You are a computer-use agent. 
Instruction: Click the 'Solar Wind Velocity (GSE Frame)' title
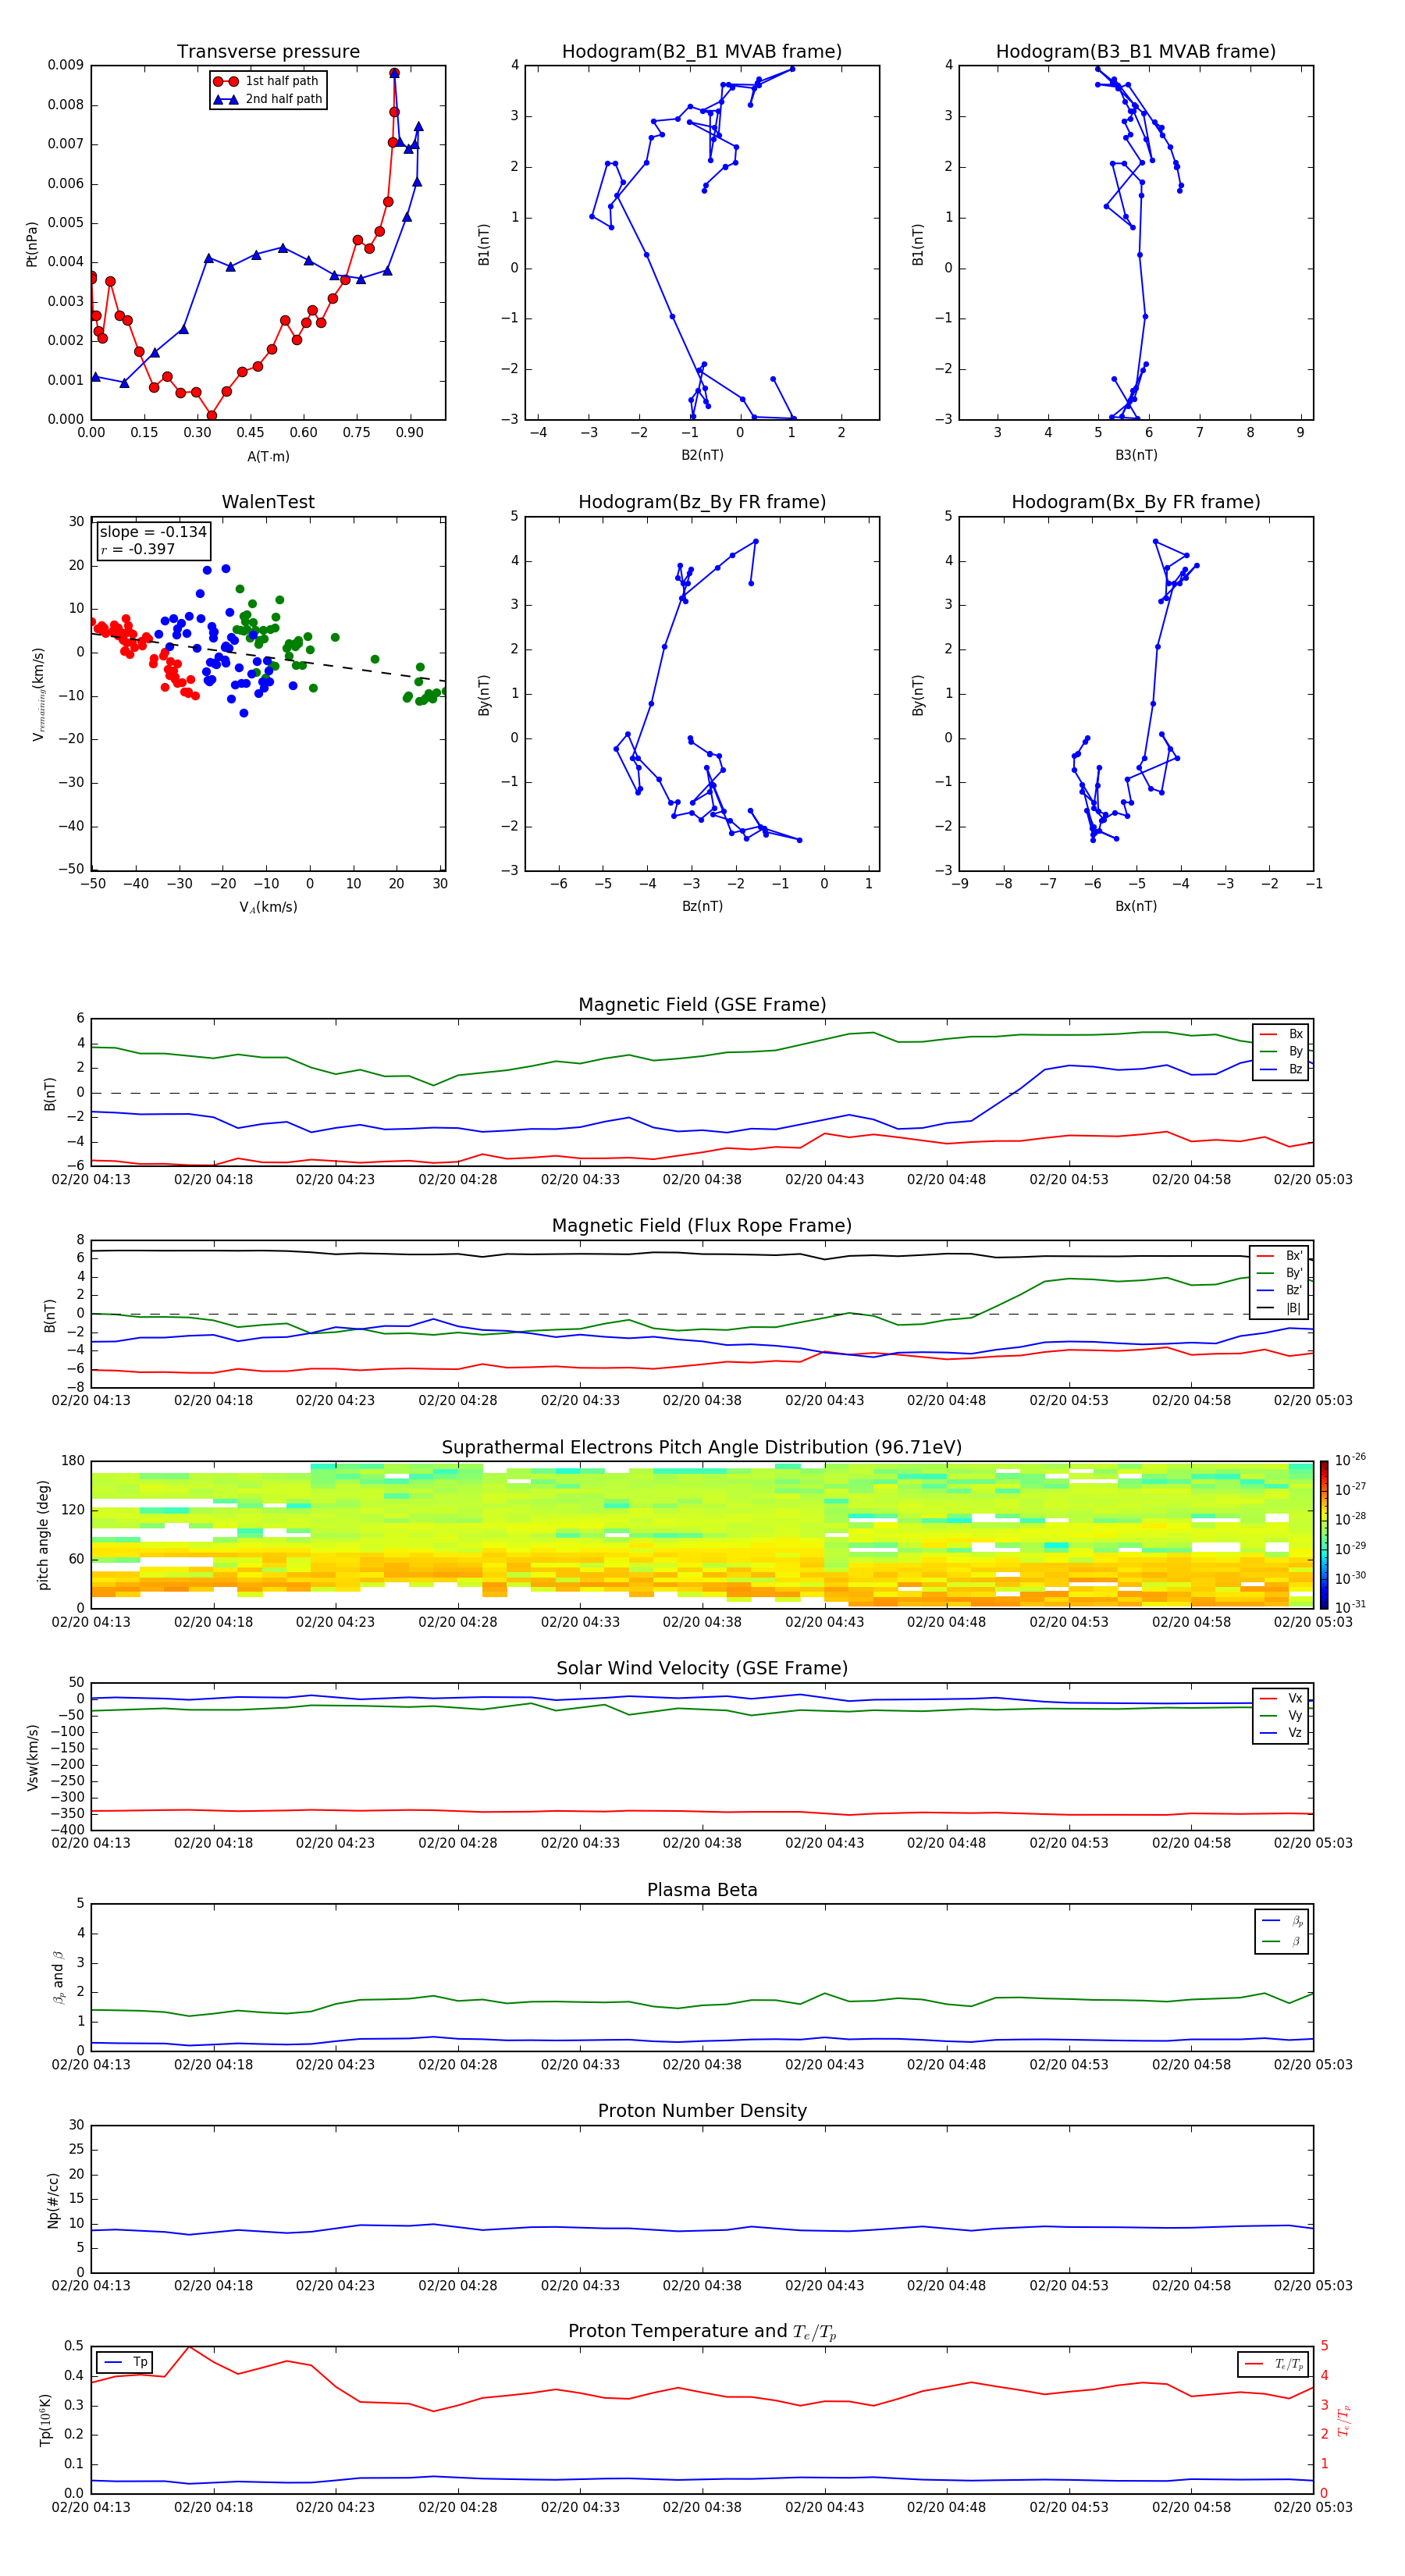click(702, 1668)
